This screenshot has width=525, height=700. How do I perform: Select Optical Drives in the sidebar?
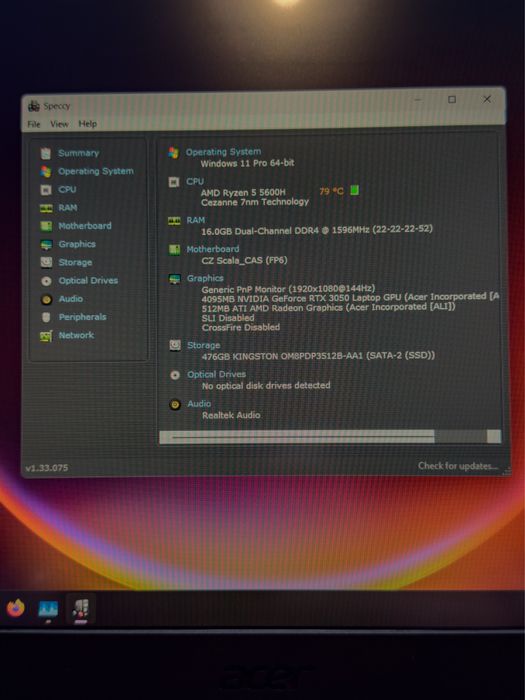pyautogui.click(x=88, y=281)
